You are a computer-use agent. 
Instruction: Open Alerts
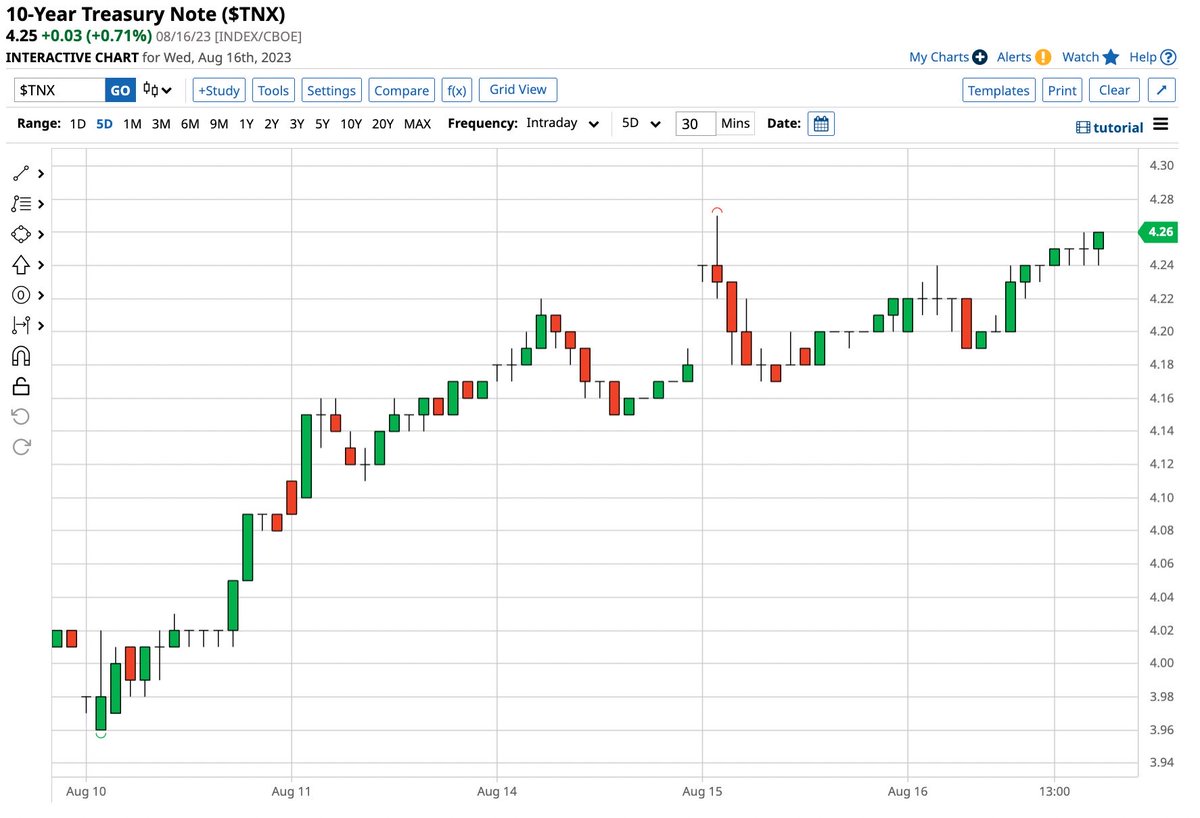1014,57
